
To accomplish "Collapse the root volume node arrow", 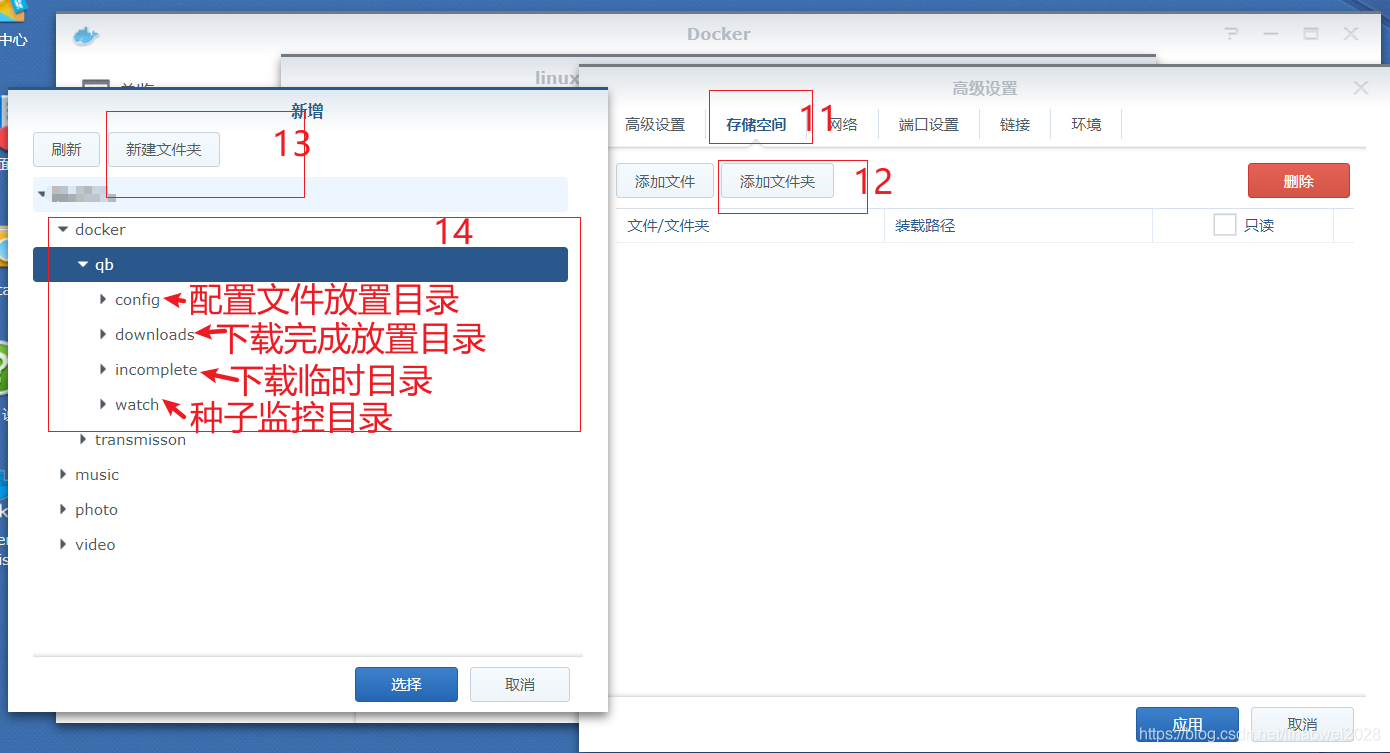I will (42, 194).
